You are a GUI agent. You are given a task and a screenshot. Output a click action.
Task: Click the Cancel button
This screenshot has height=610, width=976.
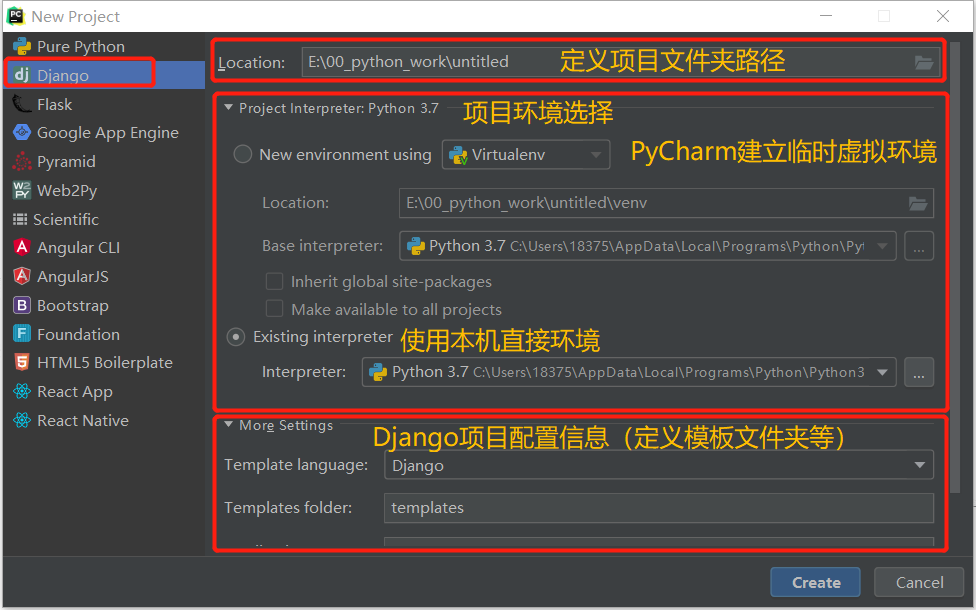pyautogui.click(x=919, y=583)
